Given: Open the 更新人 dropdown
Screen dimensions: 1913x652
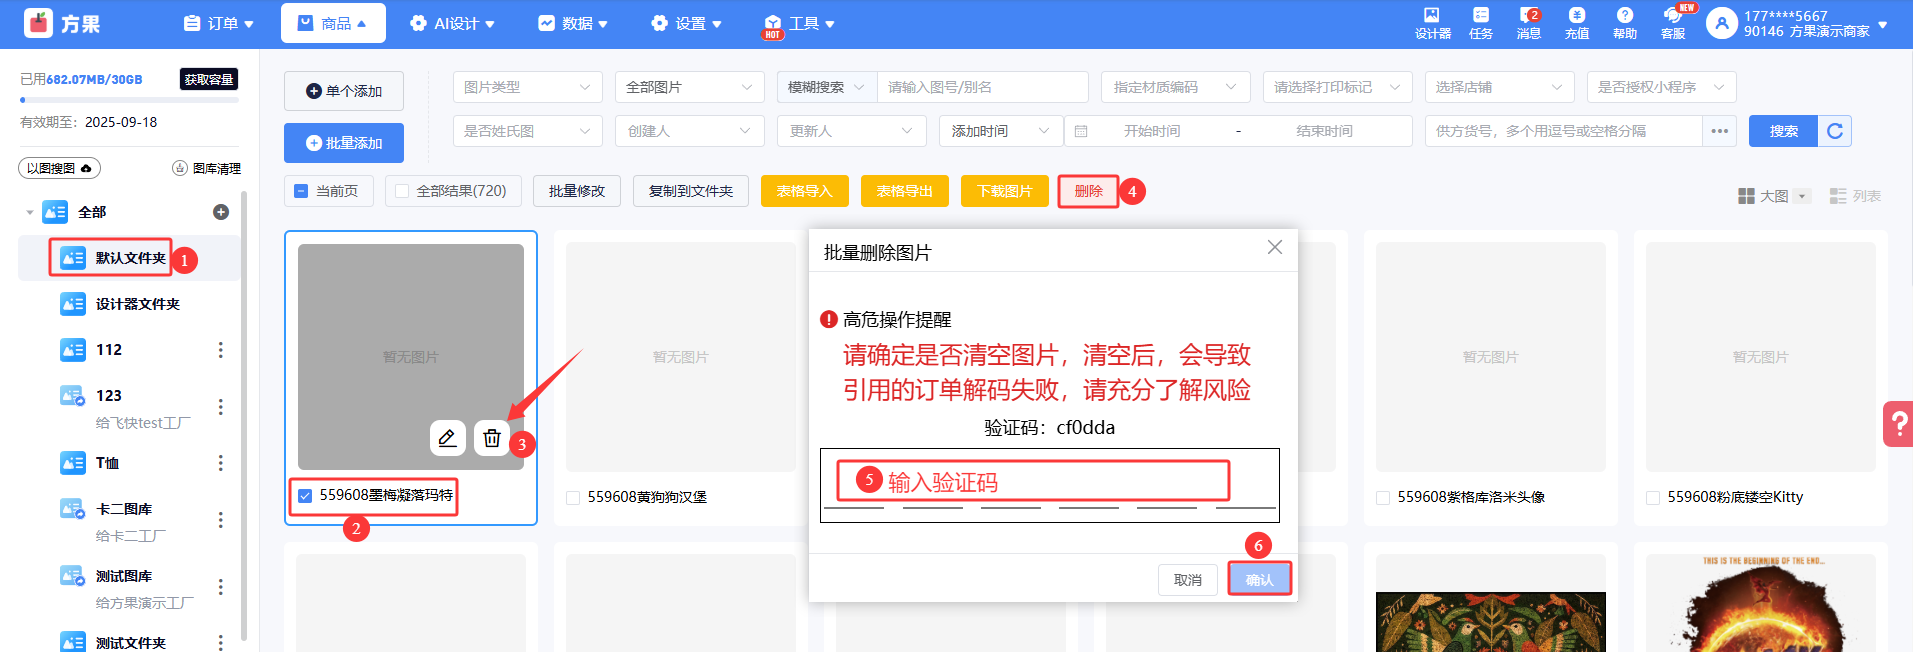Looking at the screenshot, I should [852, 131].
